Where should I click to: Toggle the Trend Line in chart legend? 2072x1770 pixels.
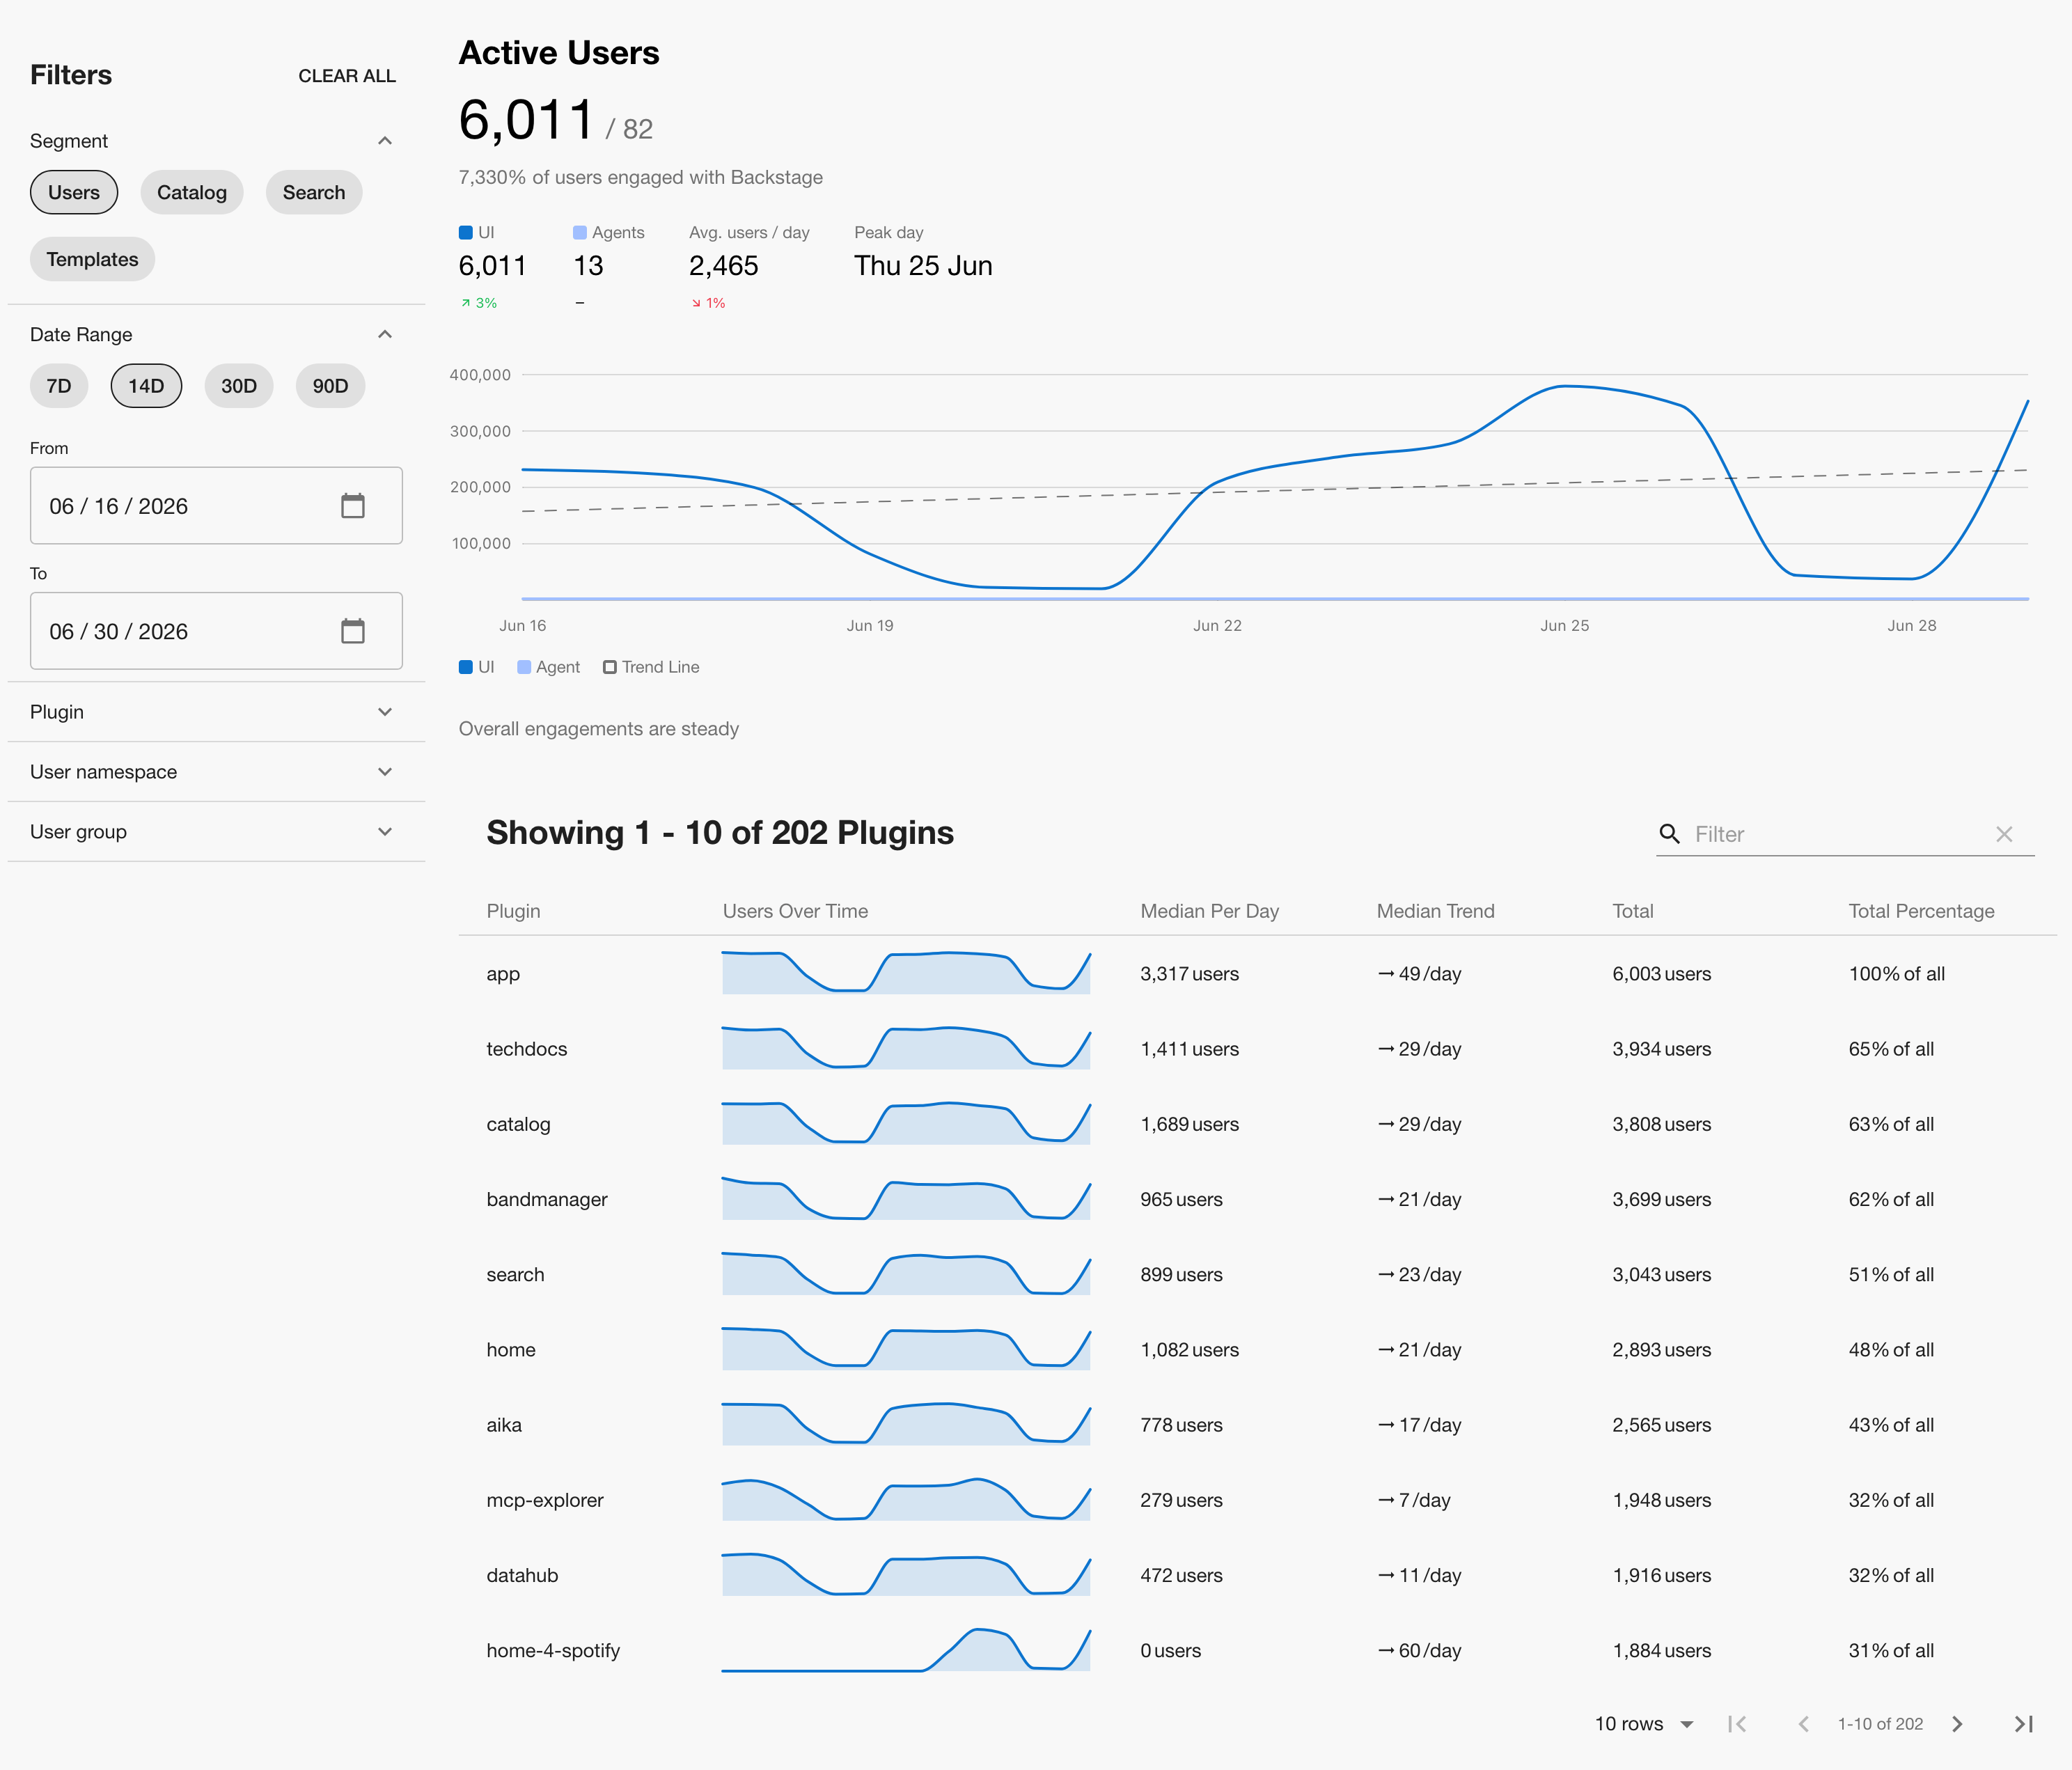pos(651,667)
